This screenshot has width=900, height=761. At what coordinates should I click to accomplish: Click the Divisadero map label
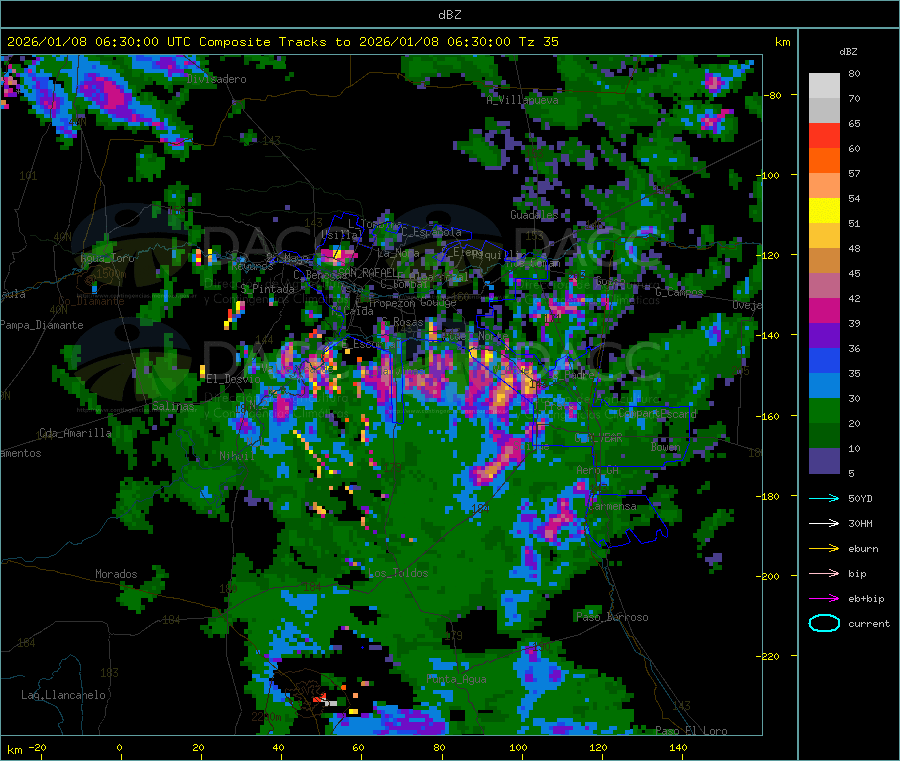pyautogui.click(x=216, y=79)
